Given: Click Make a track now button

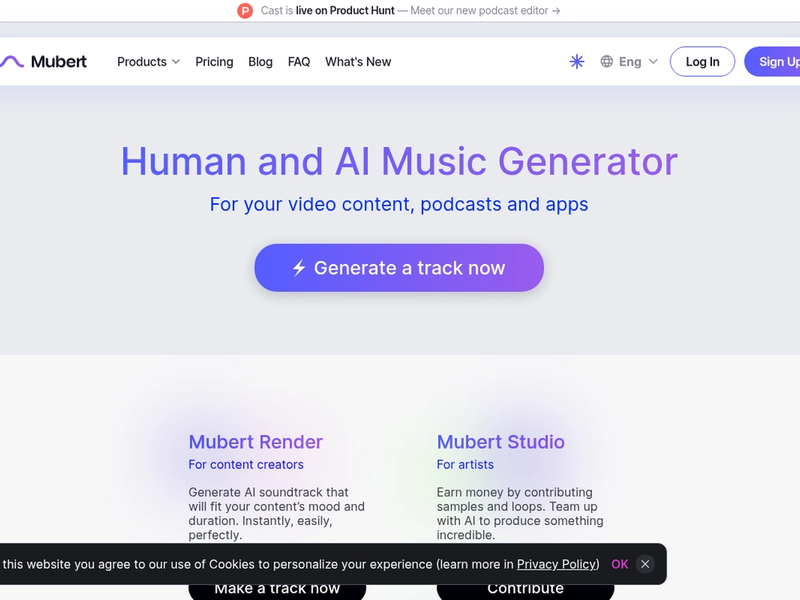Looking at the screenshot, I should pyautogui.click(x=277, y=589).
